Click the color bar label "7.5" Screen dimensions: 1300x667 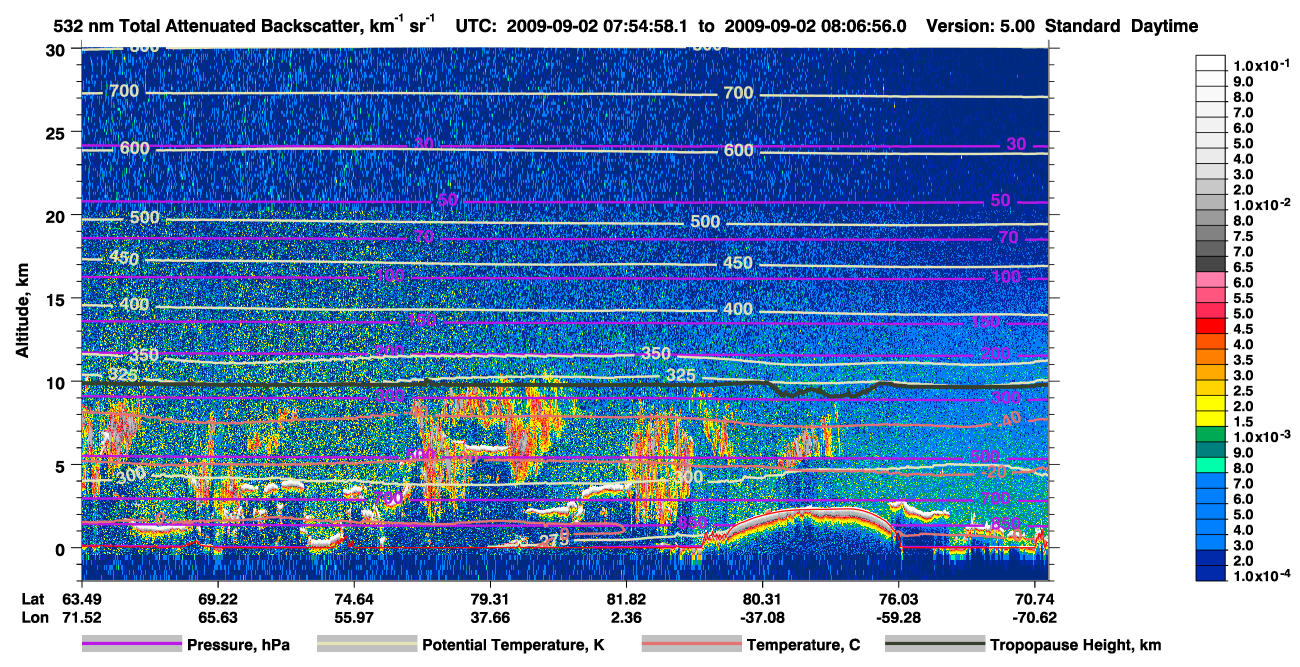tap(1244, 236)
